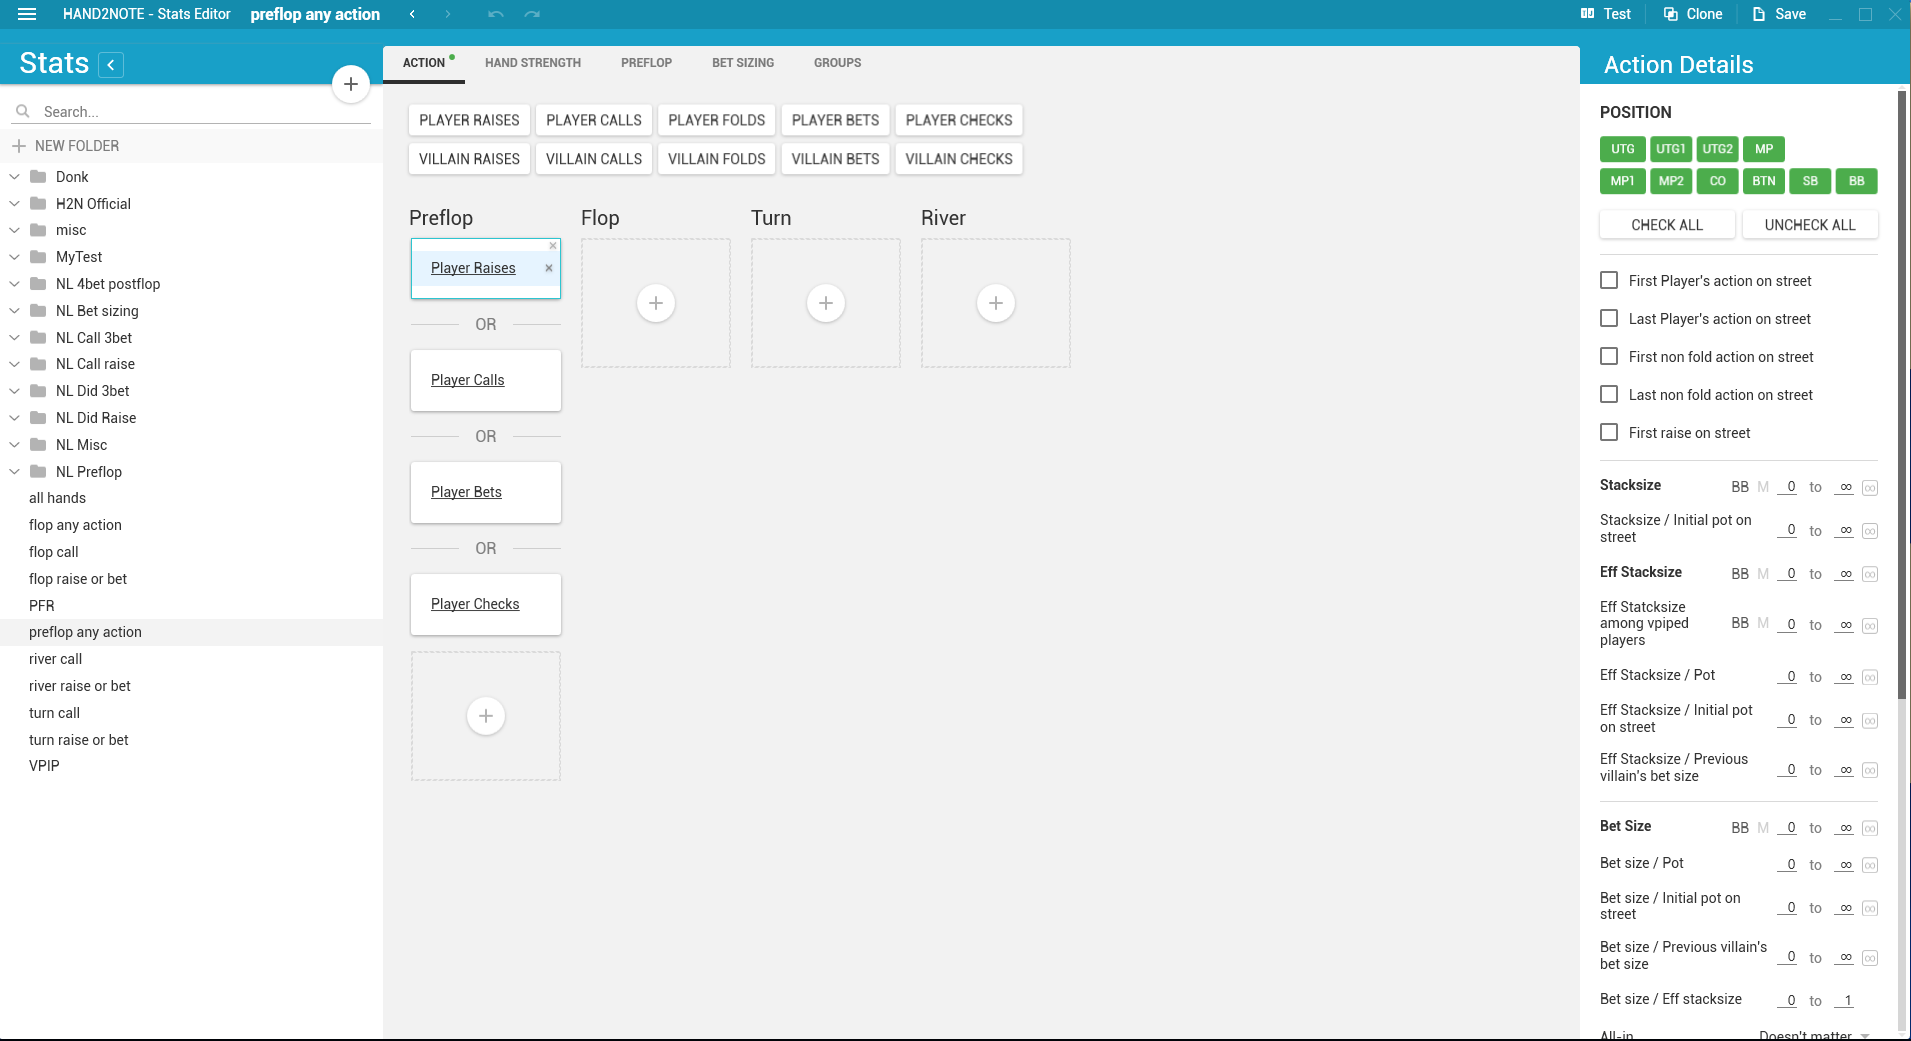The height and width of the screenshot is (1041, 1911).
Task: Toggle the CO position
Action: pos(1718,181)
